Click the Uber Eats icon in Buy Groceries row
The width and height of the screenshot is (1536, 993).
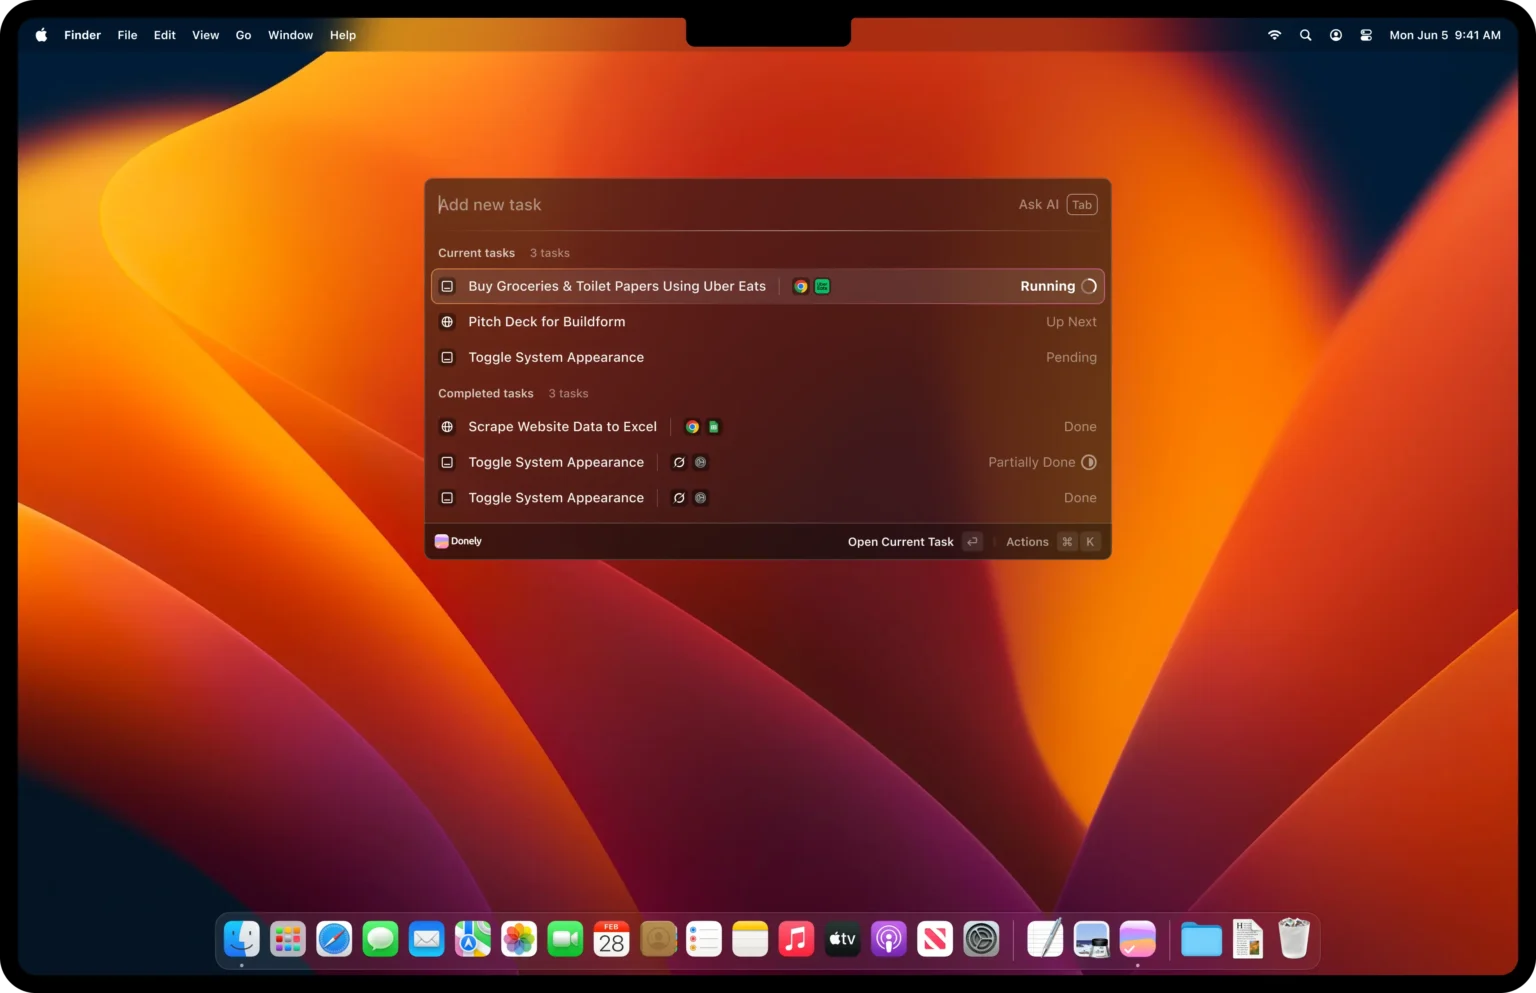tap(822, 286)
